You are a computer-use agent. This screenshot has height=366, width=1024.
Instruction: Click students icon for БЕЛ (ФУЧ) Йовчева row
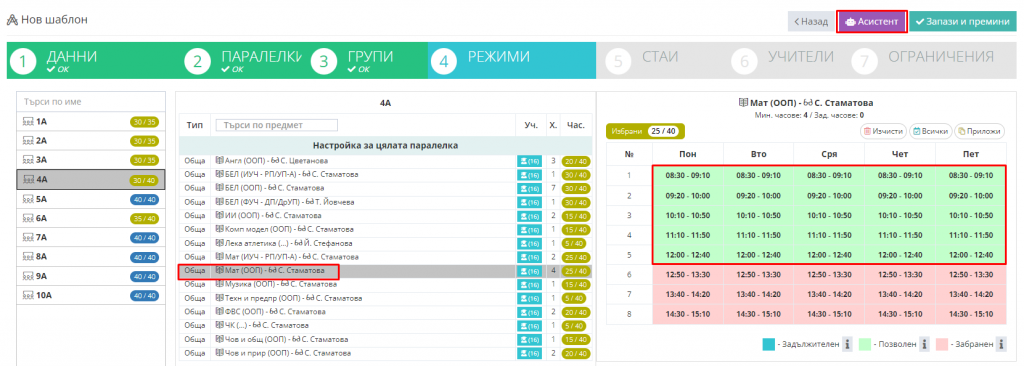[x=530, y=202]
